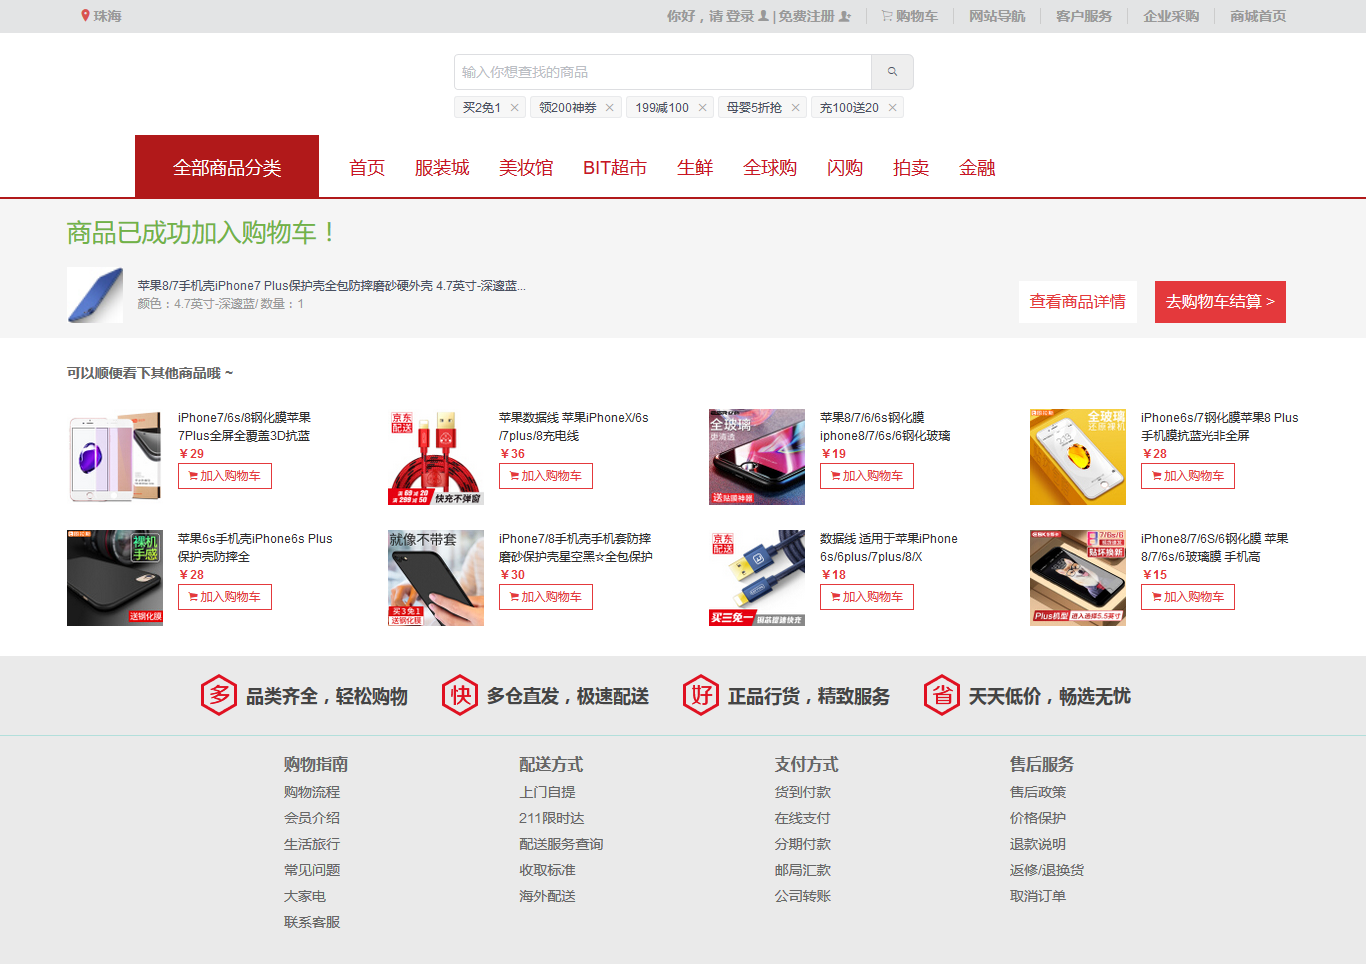Open the 就像不带套 phone case thumbnail
Screen dimensions: 1366x964
(x=436, y=578)
